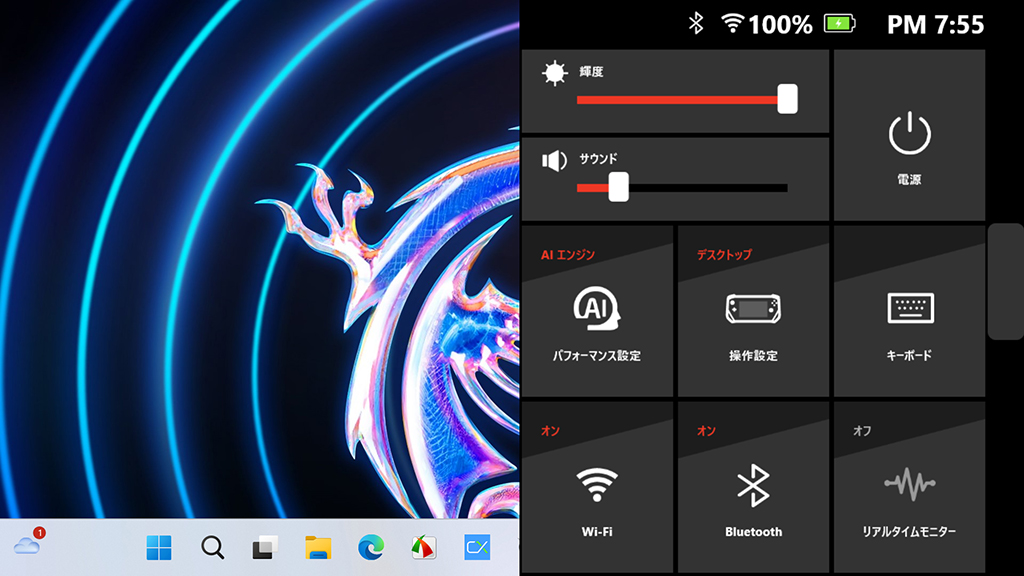Viewport: 1024px width, 576px height.
Task: Click the PM 7:55 clock
Action: click(935, 25)
